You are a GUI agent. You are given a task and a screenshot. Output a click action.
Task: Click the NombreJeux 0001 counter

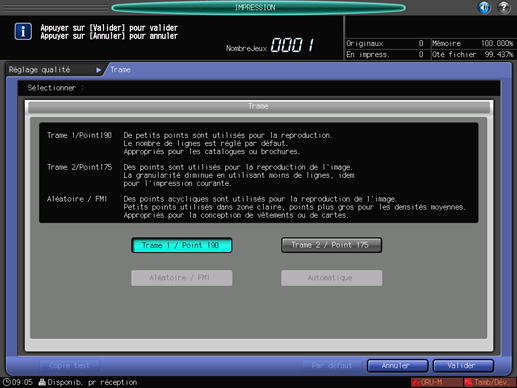coord(270,45)
